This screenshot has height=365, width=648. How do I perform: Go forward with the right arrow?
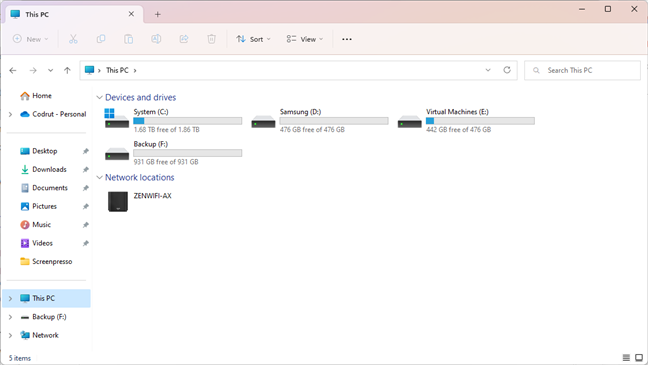33,70
